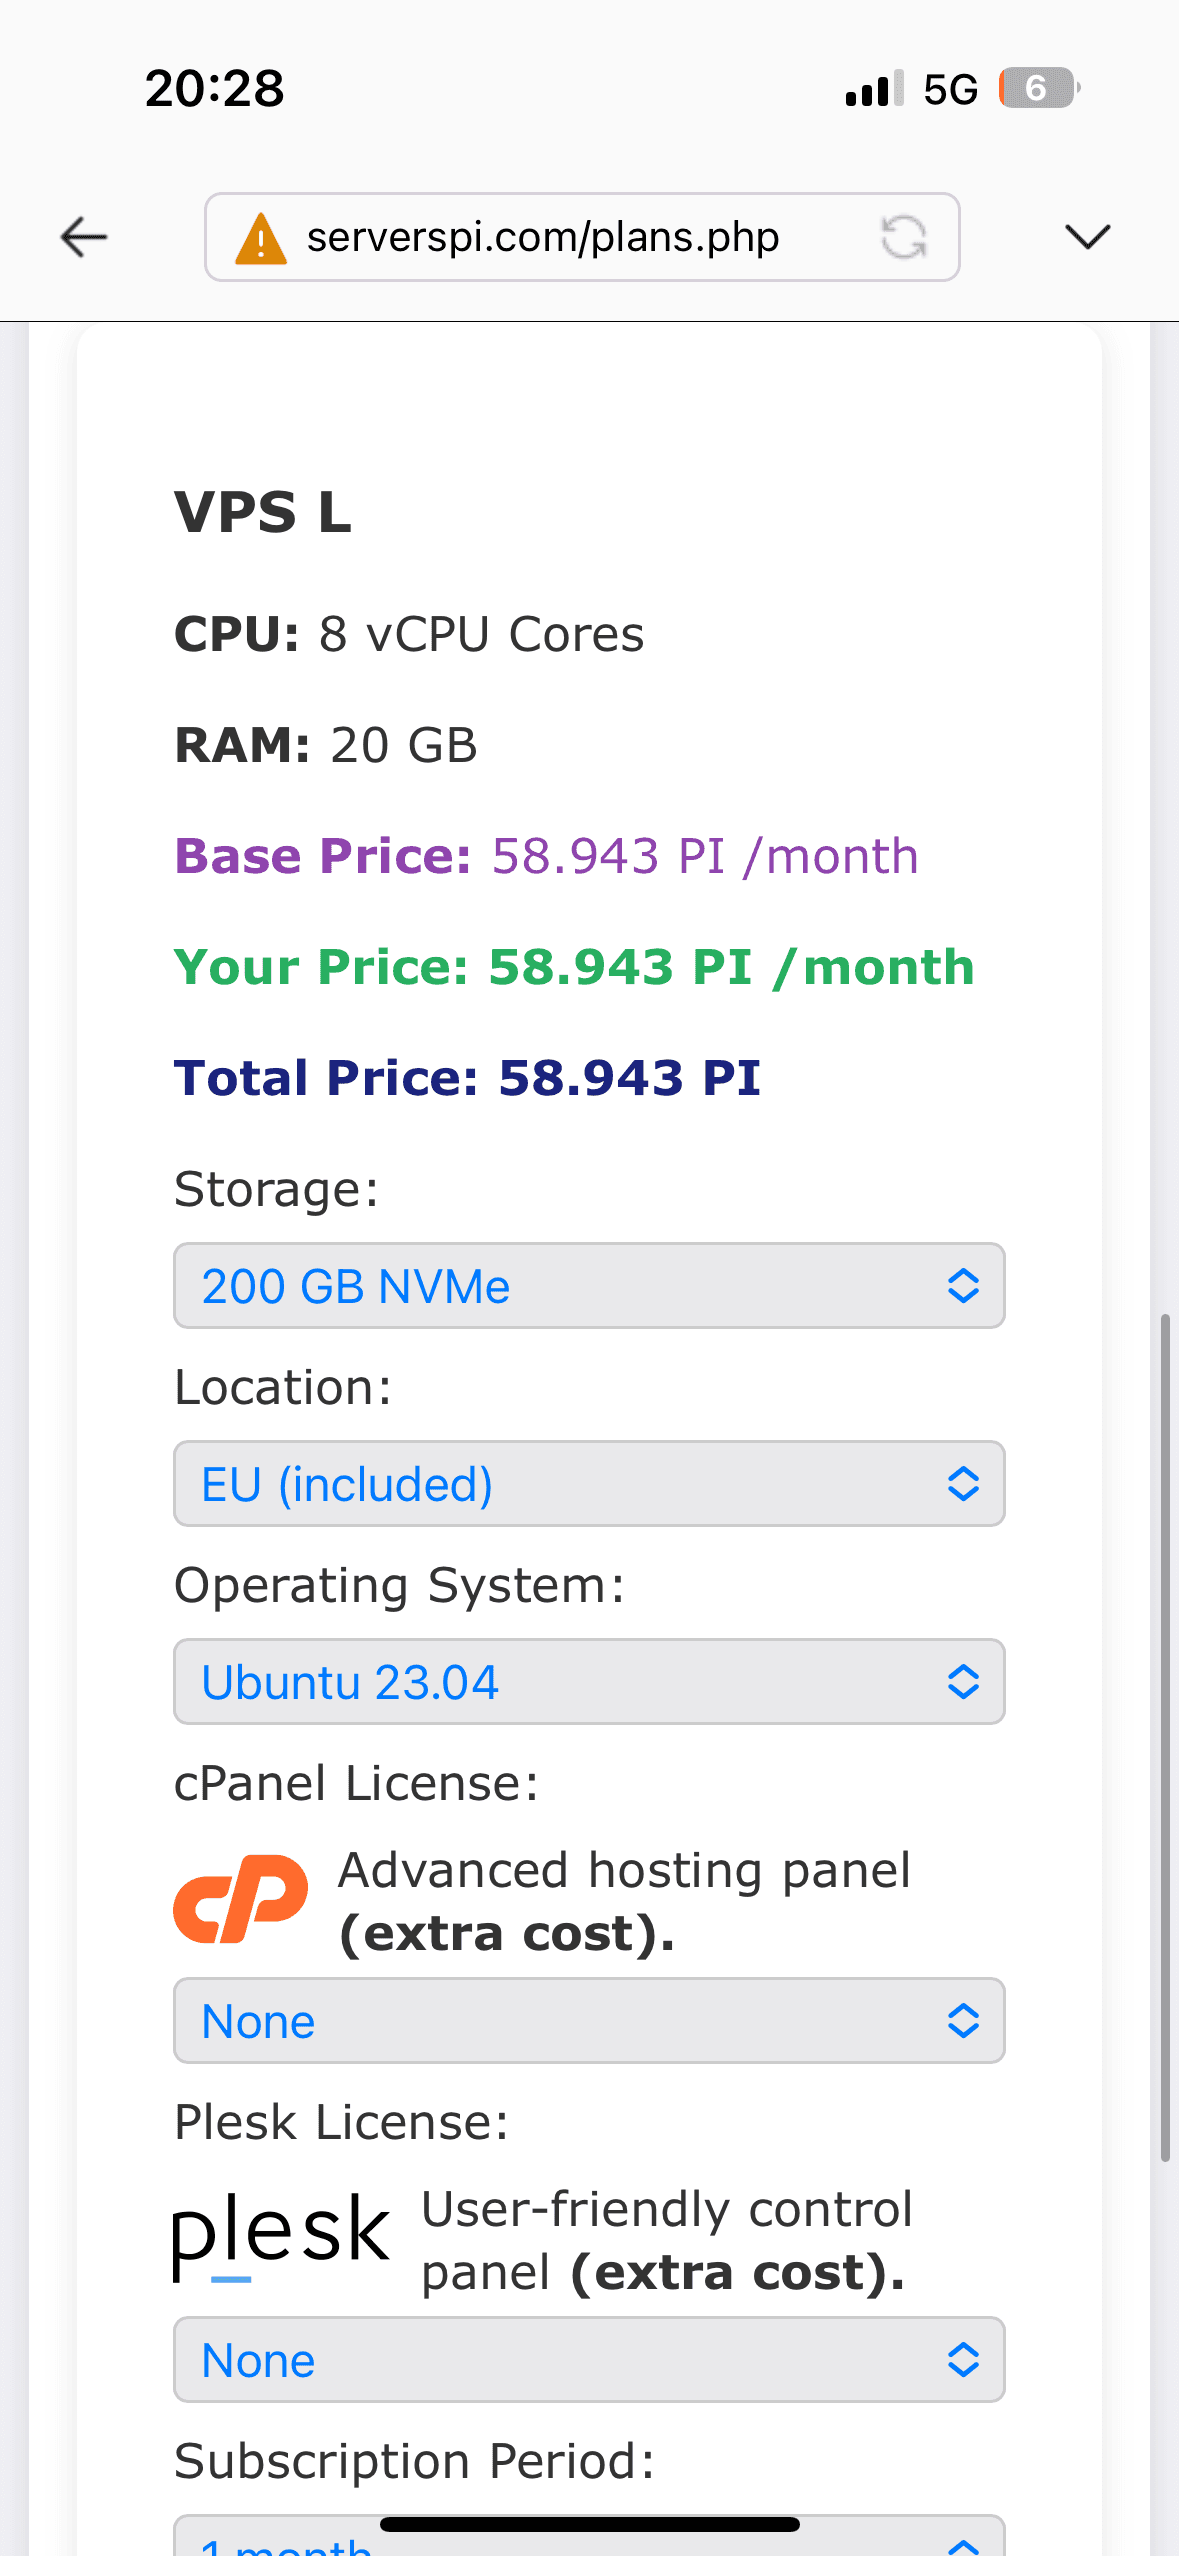1179x2556 pixels.
Task: Tap the downward chevron beside address bar
Action: [x=1088, y=237]
